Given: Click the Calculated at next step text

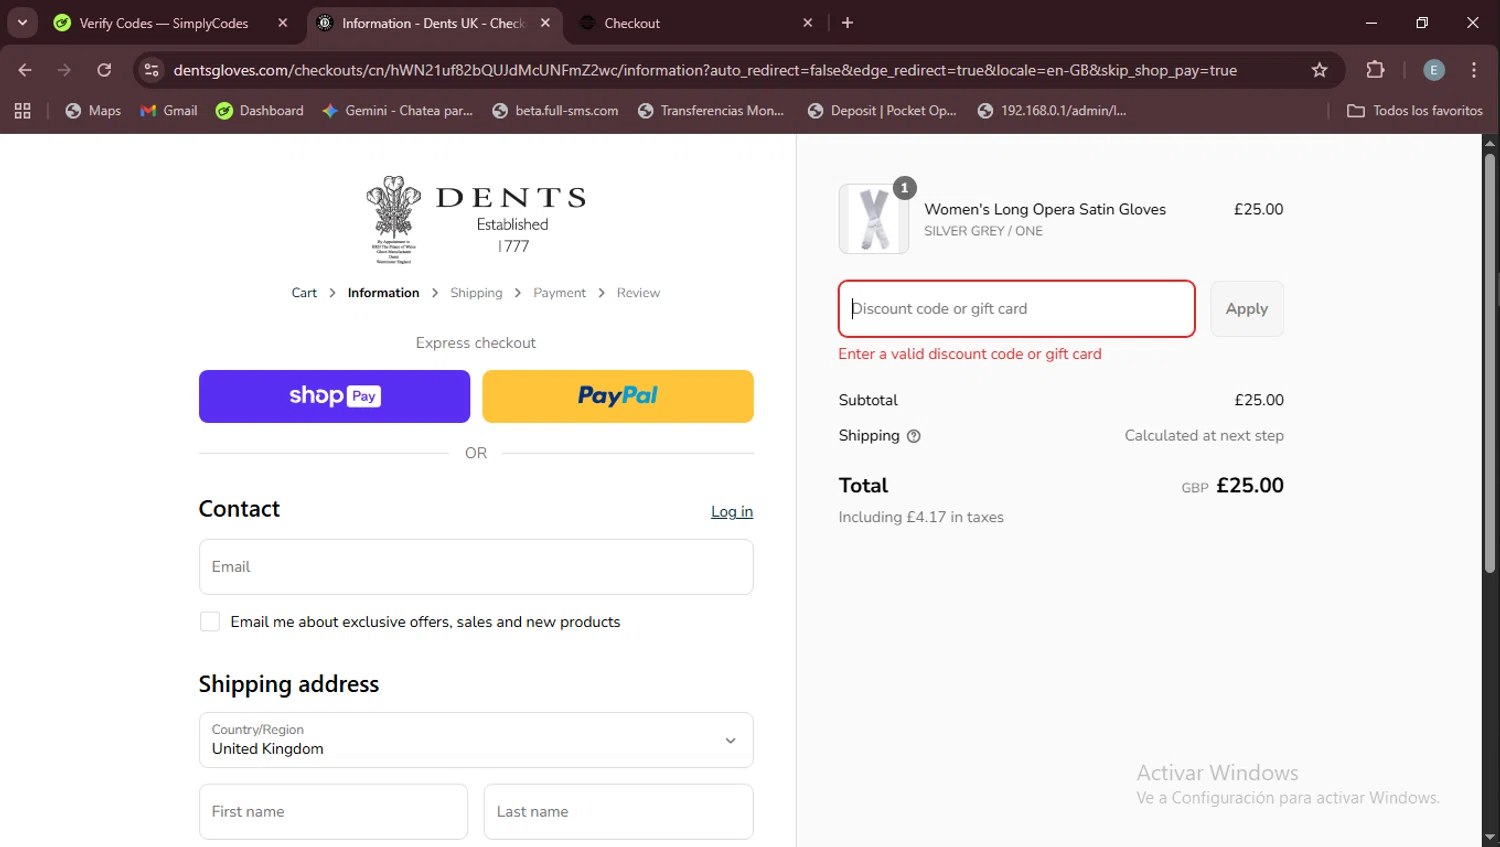Looking at the screenshot, I should [x=1204, y=436].
